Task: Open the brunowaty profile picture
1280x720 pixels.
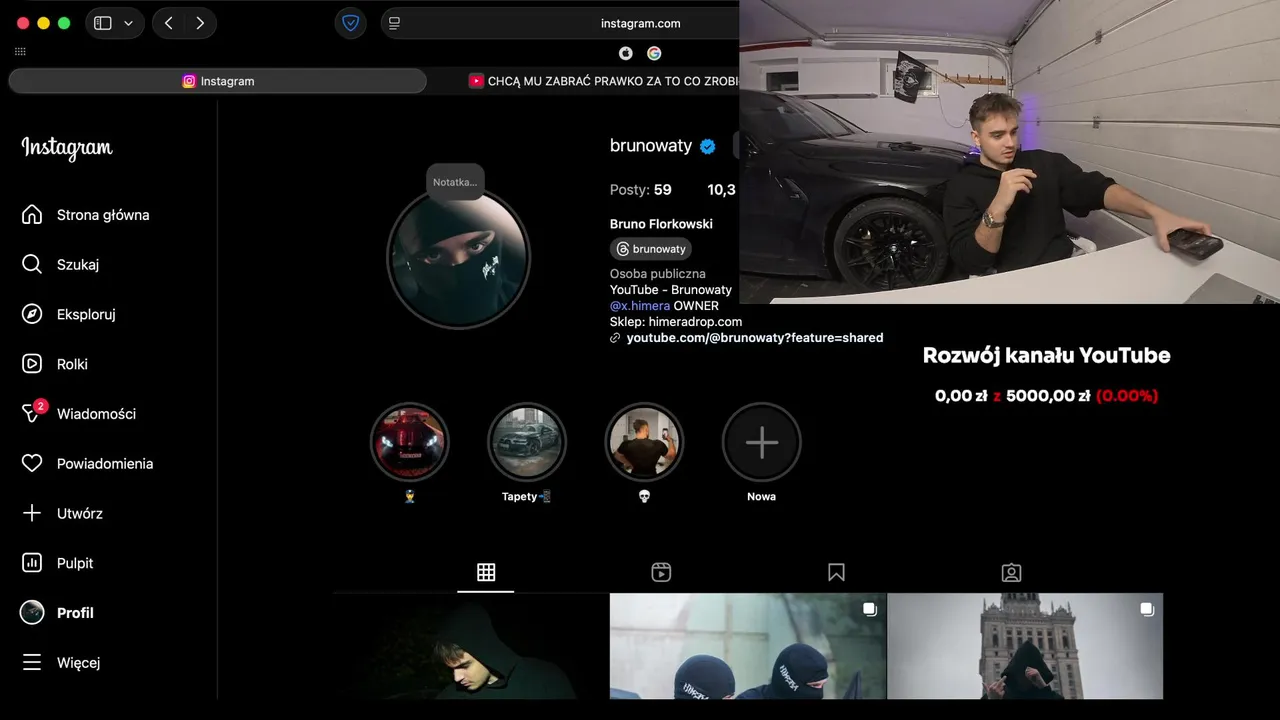Action: (x=458, y=258)
